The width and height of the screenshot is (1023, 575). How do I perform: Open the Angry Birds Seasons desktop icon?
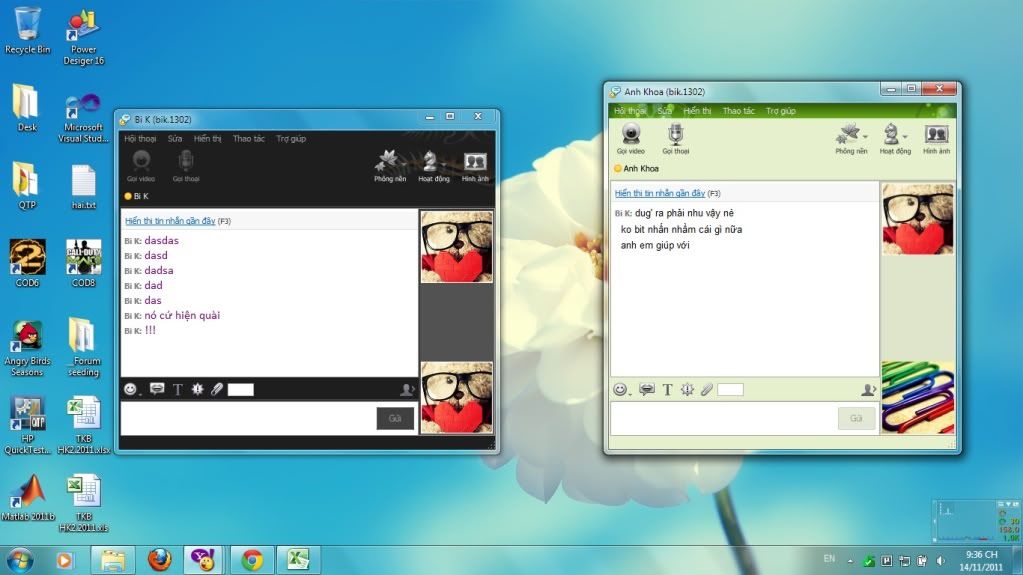coord(27,349)
